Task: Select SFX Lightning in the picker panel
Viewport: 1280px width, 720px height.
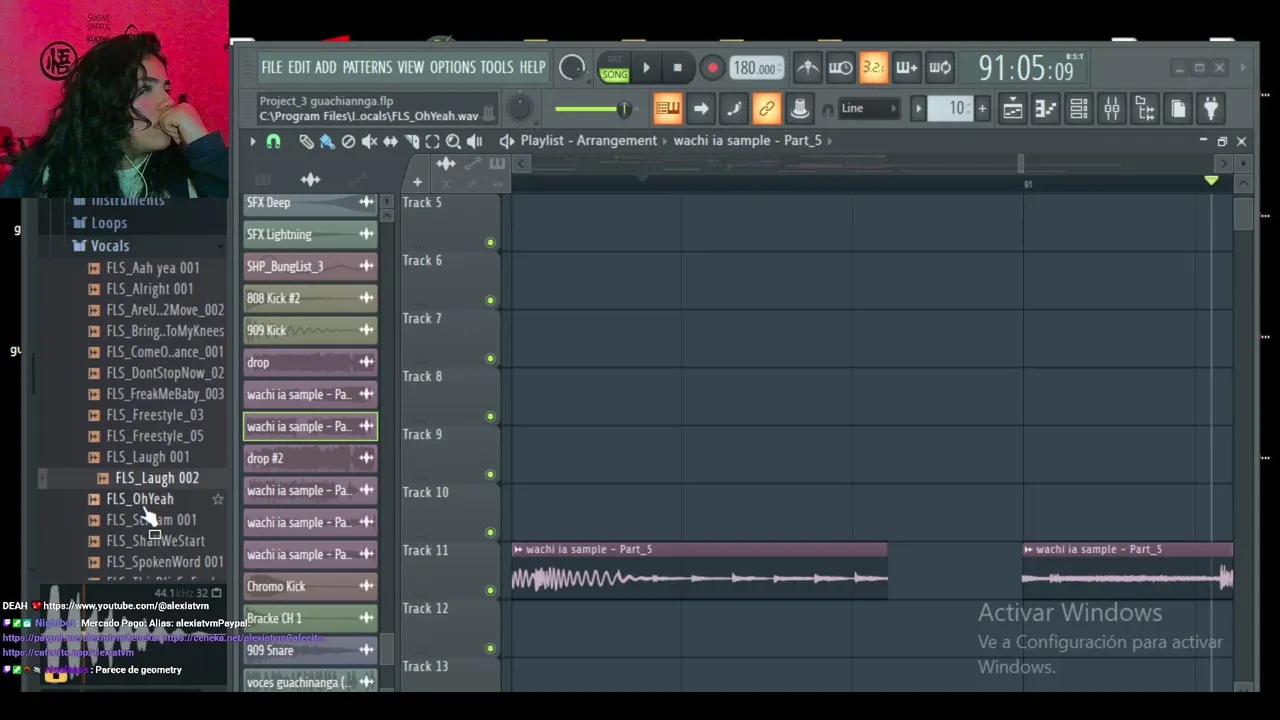Action: click(310, 234)
